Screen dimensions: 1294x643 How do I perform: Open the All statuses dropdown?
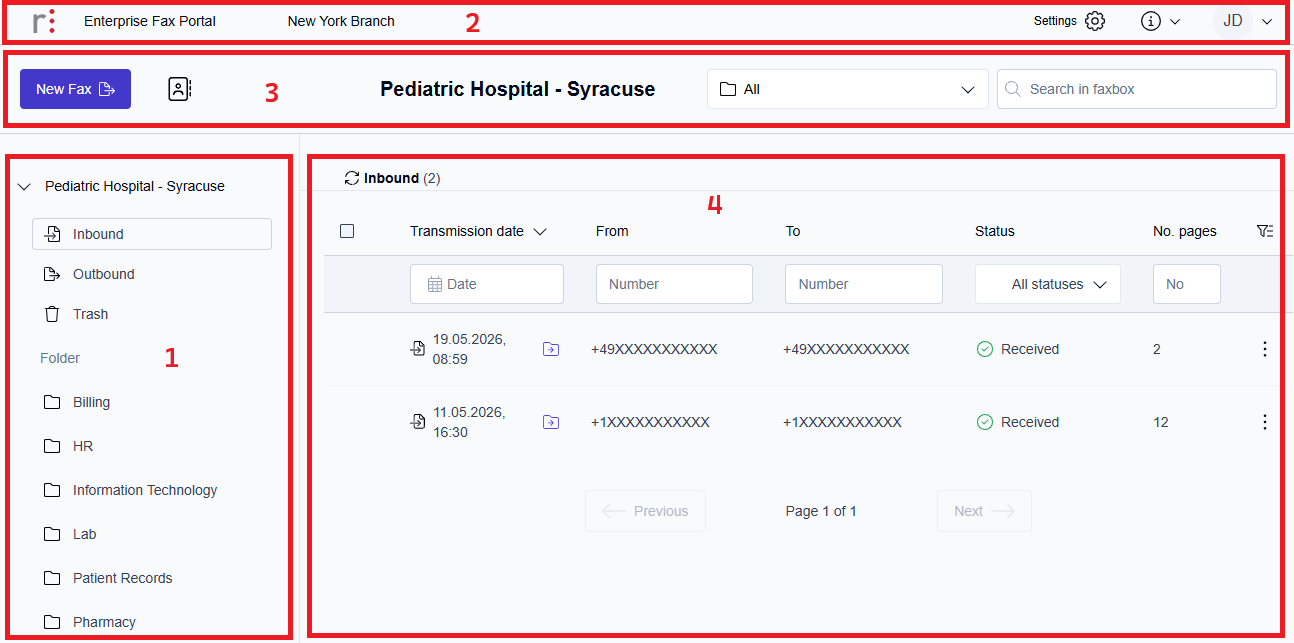1048,284
